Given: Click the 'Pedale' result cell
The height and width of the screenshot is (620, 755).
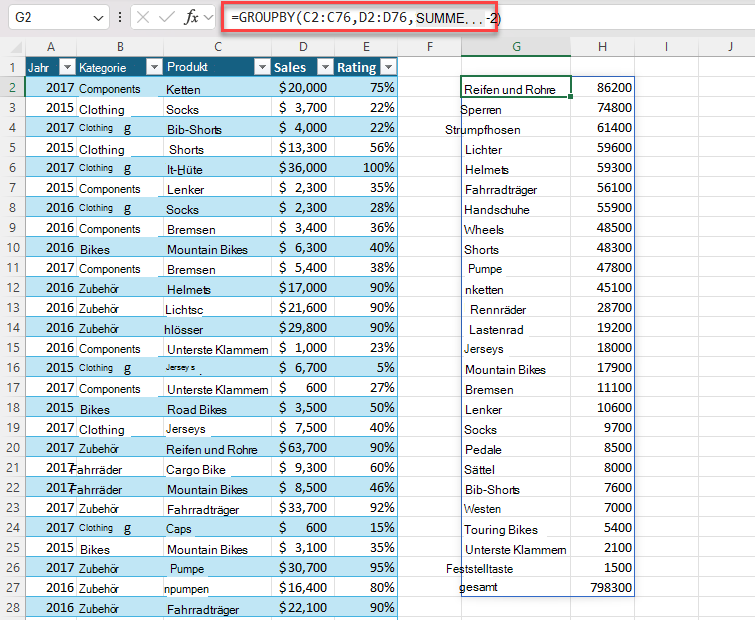Looking at the screenshot, I should pyautogui.click(x=516, y=449).
